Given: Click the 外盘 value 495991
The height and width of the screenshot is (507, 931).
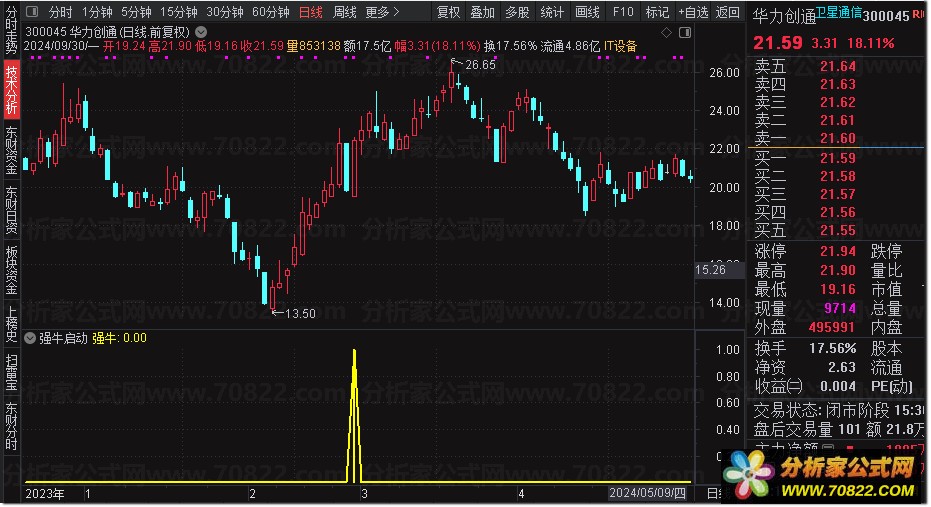Looking at the screenshot, I should point(832,327).
